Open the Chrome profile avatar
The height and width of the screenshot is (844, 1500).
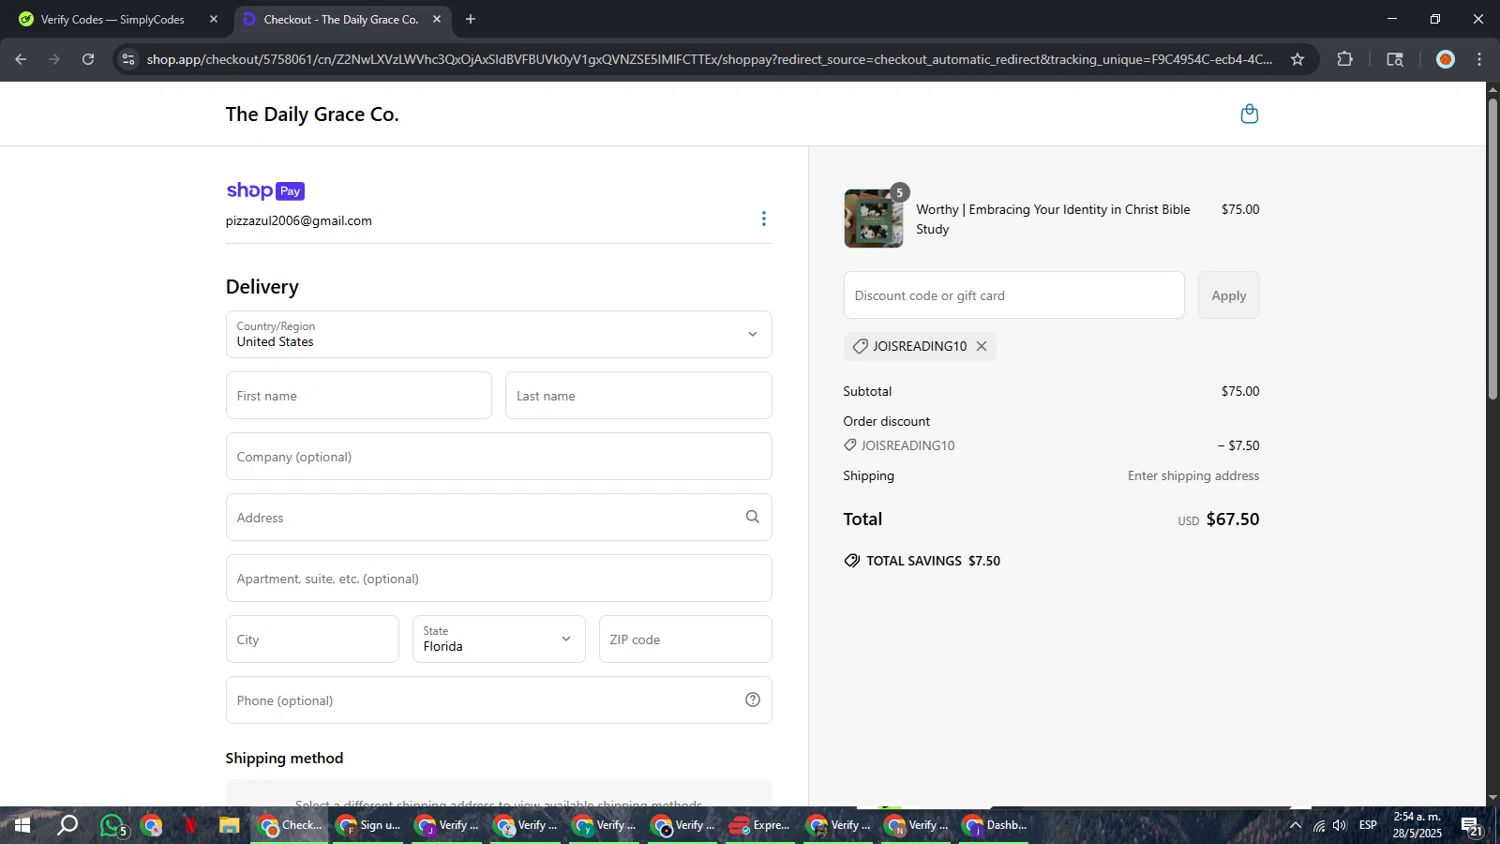tap(1445, 59)
